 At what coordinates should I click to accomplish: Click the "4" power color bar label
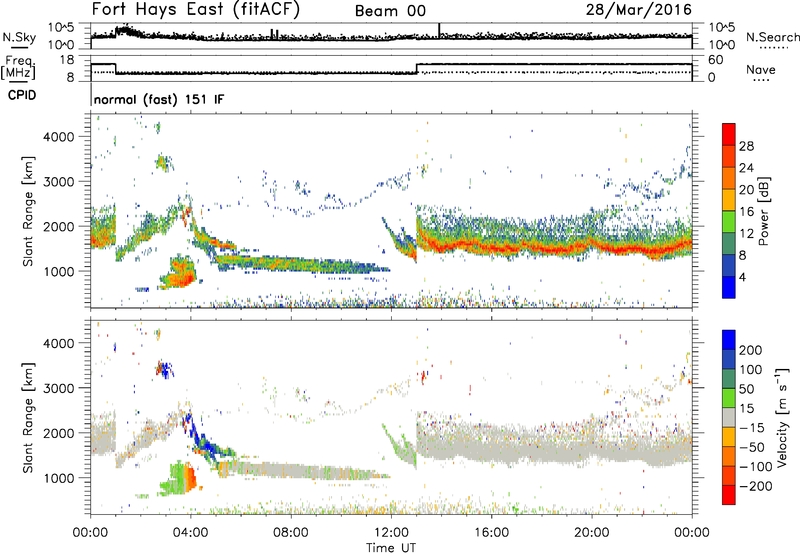click(x=742, y=277)
